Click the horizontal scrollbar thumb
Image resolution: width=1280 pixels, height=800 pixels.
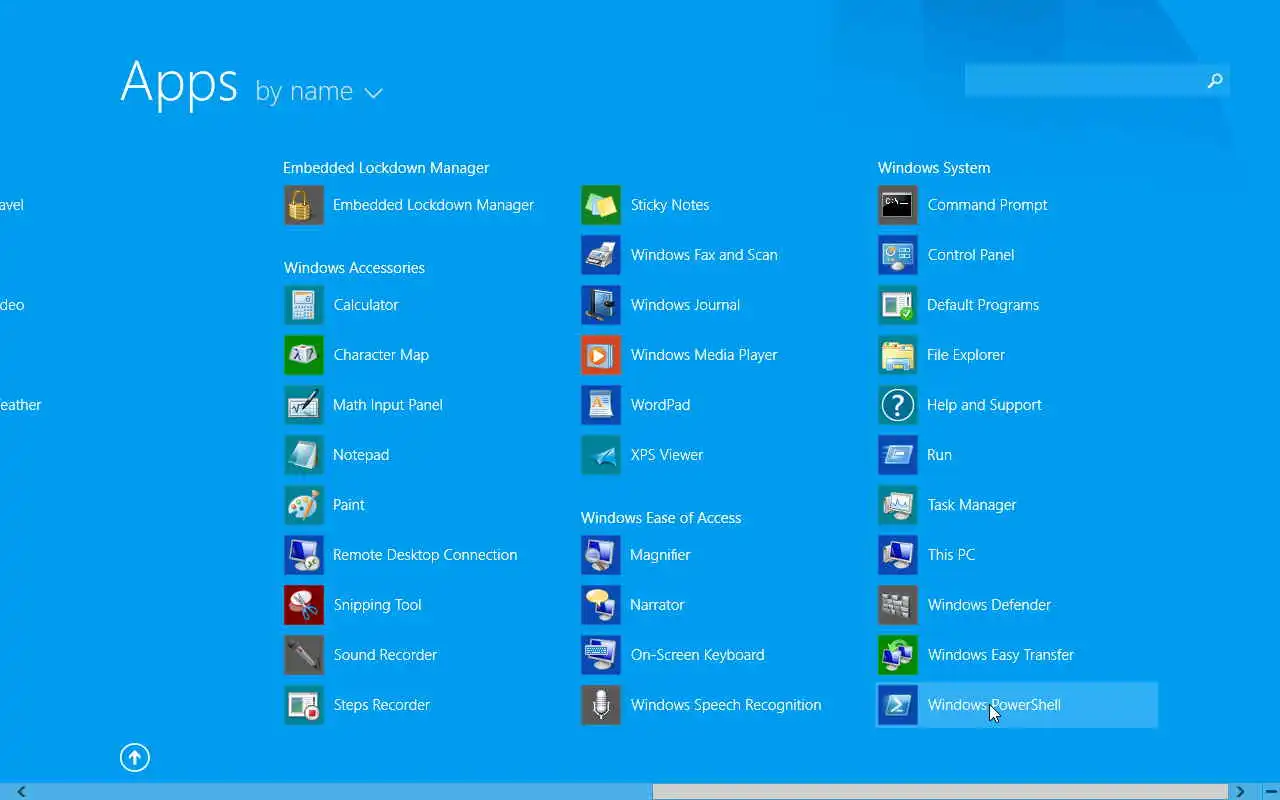(x=940, y=791)
